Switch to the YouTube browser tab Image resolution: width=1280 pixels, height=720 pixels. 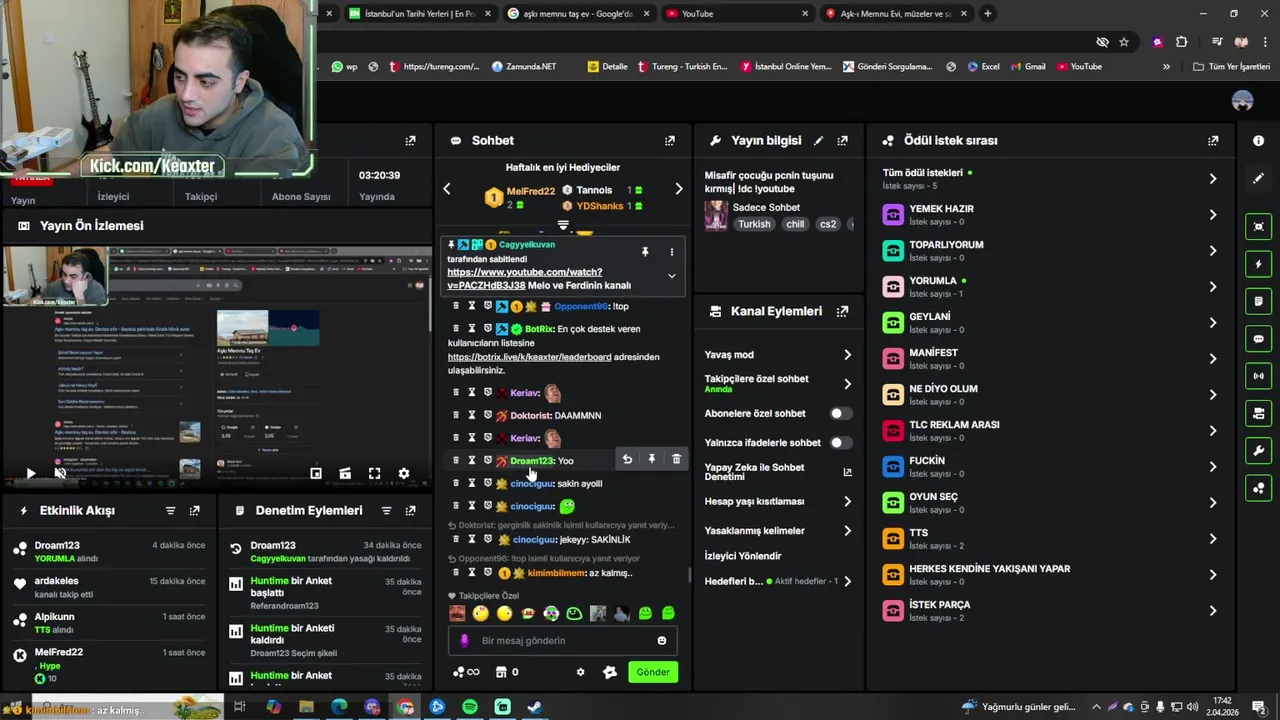pos(738,14)
